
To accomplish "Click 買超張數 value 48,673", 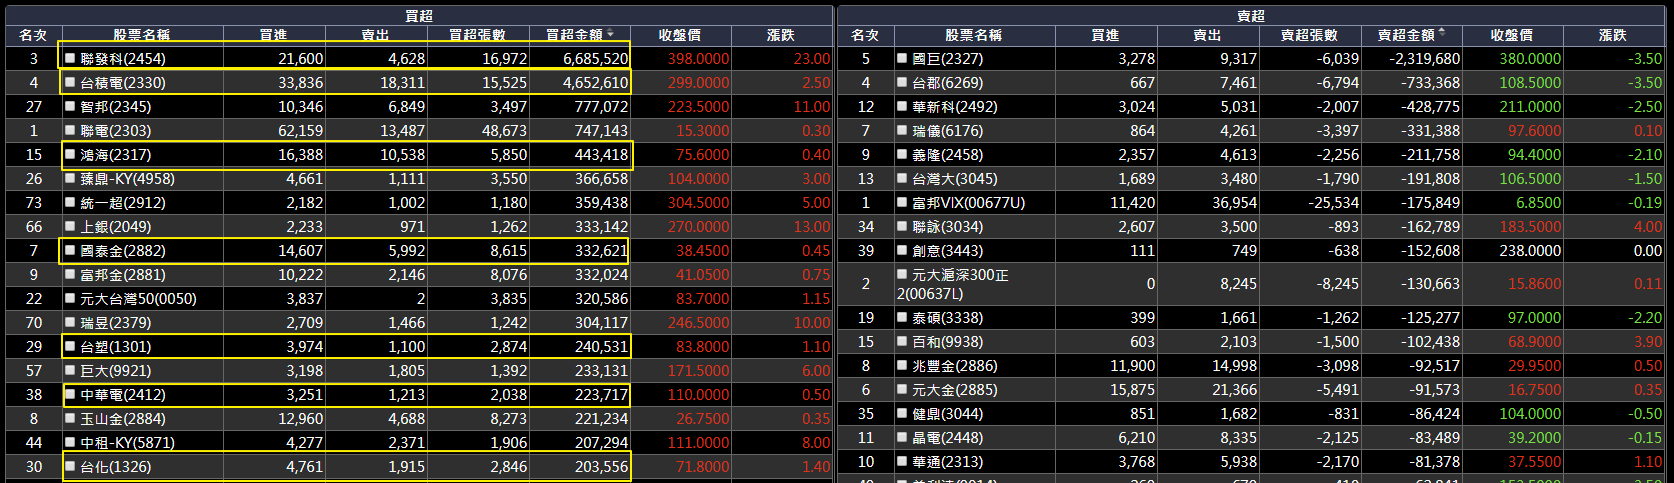I will pos(504,130).
